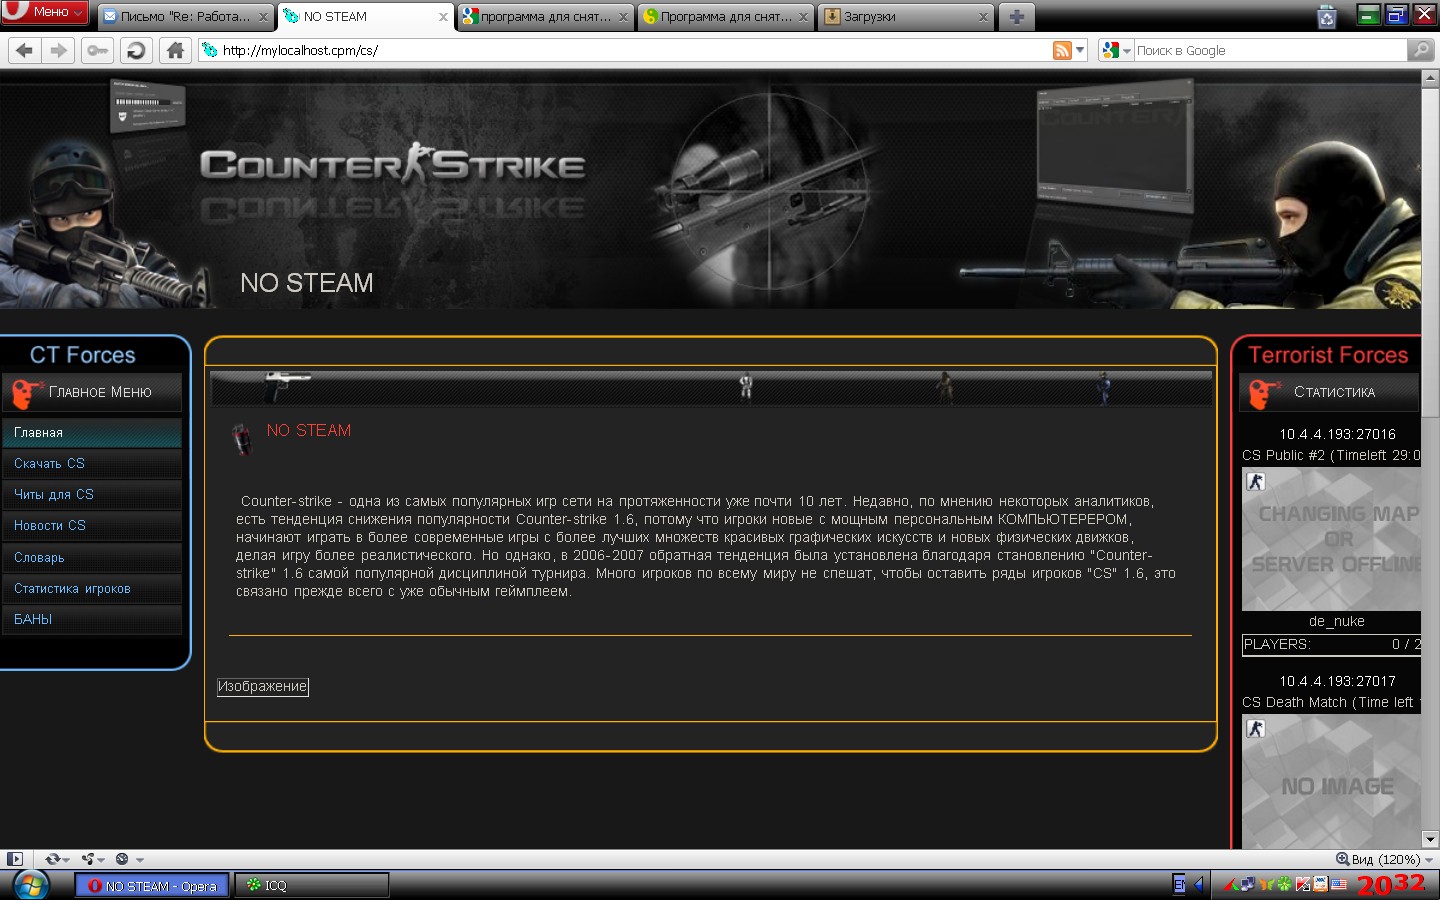1440x900 pixels.
Task: Expand the Вид (120%) zoom dropdown
Action: coord(1429,860)
